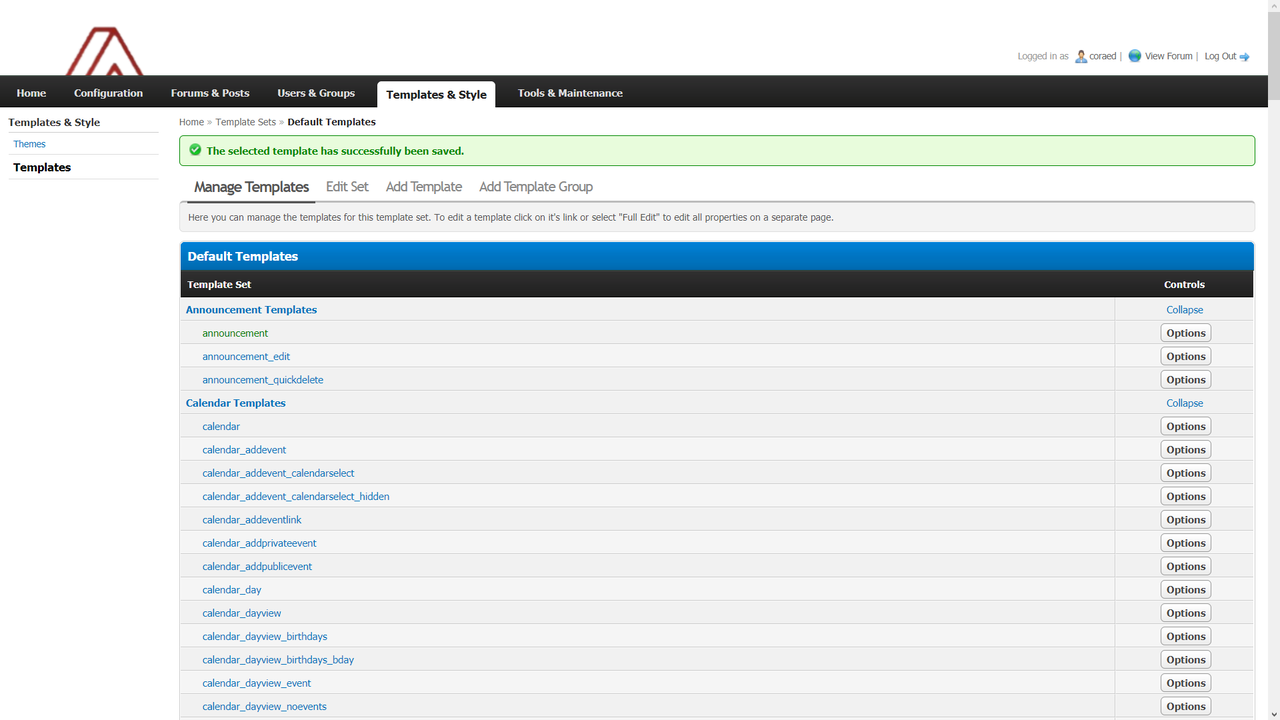Edit the announcement_quickdelete template

click(263, 380)
